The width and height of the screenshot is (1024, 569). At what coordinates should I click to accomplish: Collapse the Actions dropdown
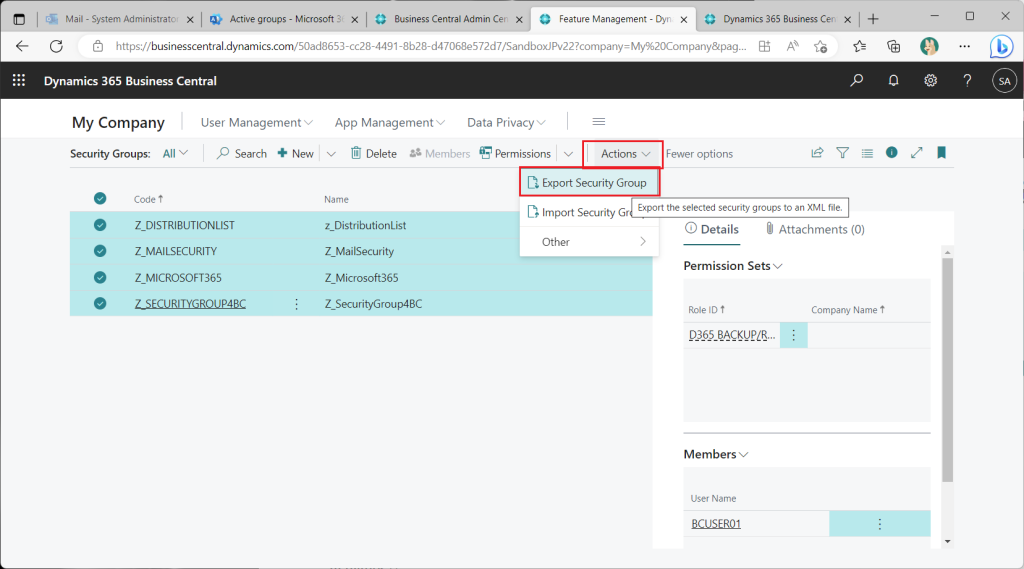[x=624, y=154]
